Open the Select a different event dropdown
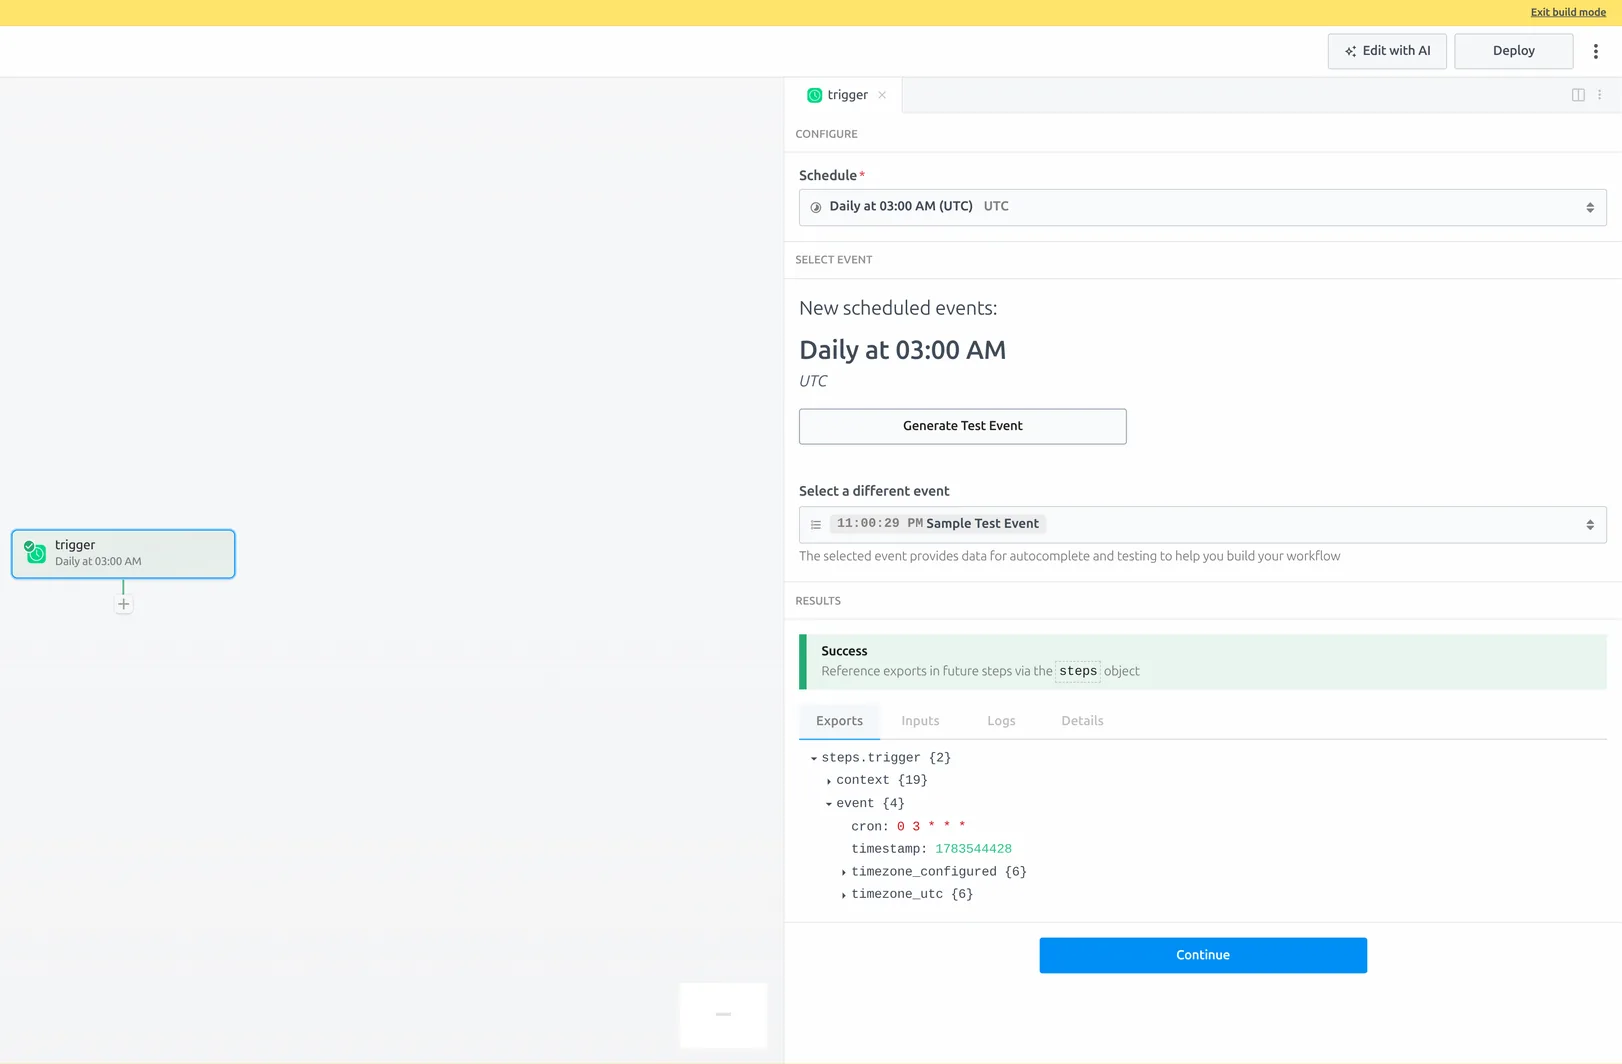1622x1064 pixels. 1202,524
